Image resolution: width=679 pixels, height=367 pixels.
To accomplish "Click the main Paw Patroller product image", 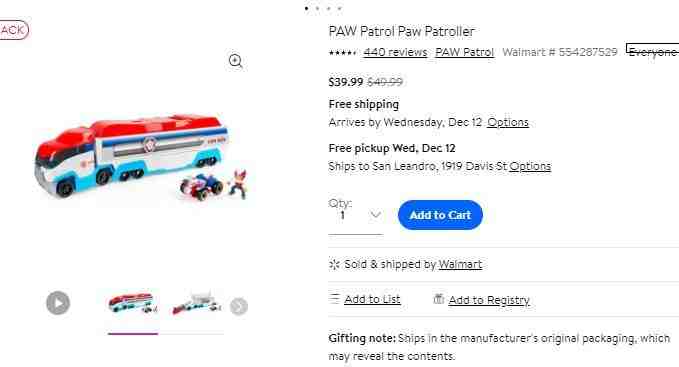I will pyautogui.click(x=141, y=157).
